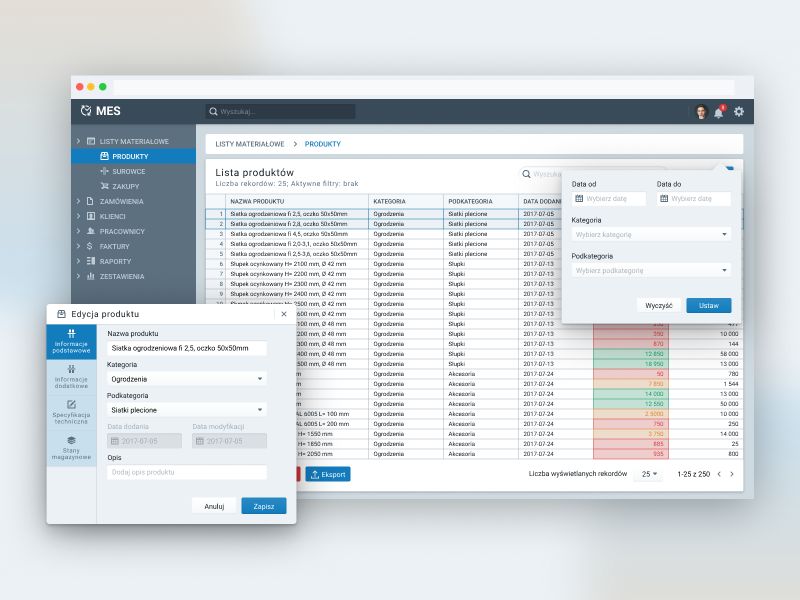Expand the Faktury sidebar section
Image resolution: width=800 pixels, height=600 pixels.
point(78,246)
